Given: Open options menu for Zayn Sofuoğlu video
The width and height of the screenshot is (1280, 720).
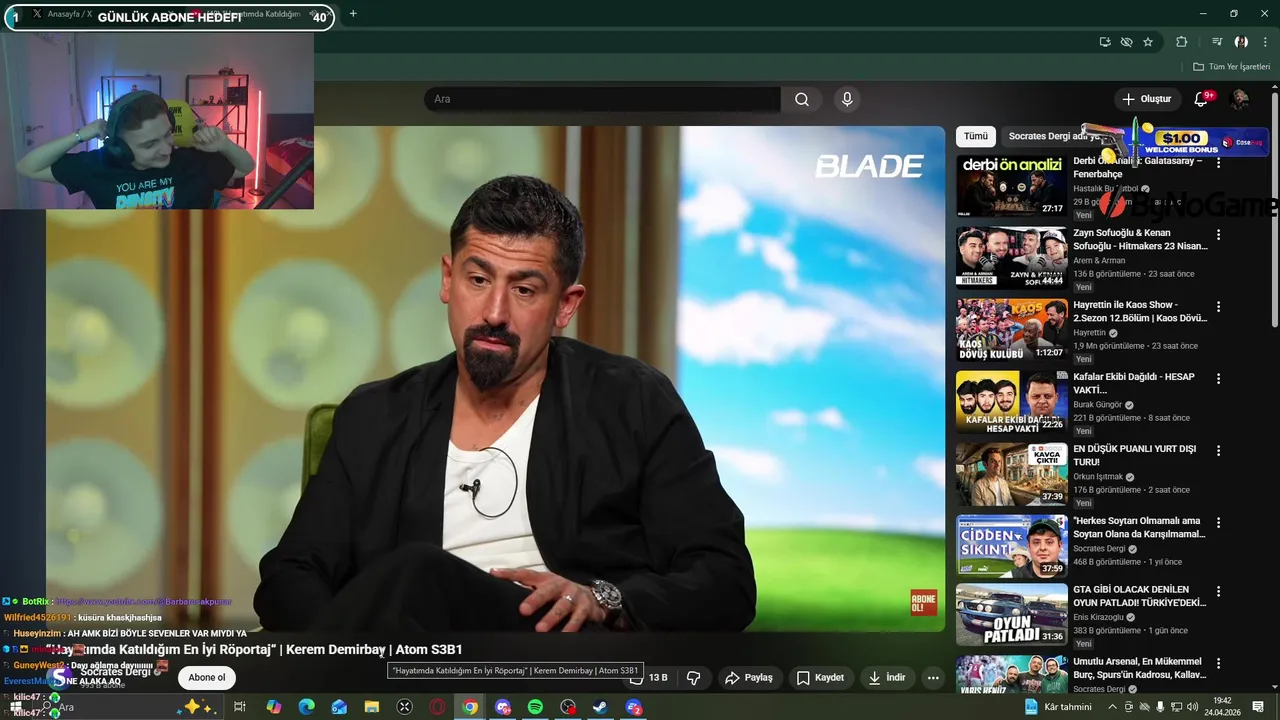Looking at the screenshot, I should [x=1218, y=235].
